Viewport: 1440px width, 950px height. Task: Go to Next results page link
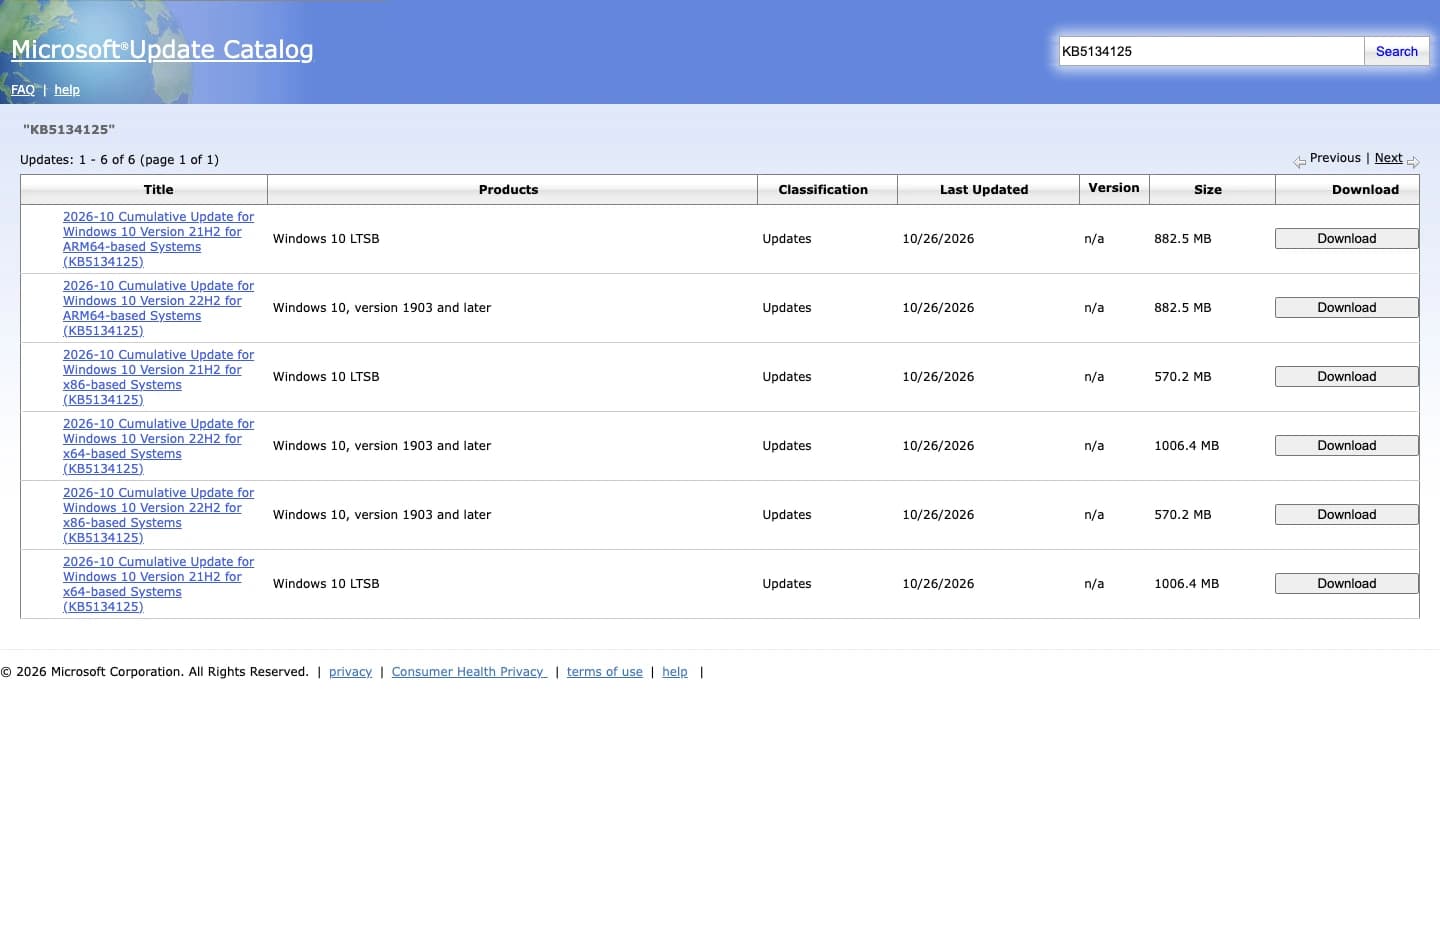(x=1388, y=158)
